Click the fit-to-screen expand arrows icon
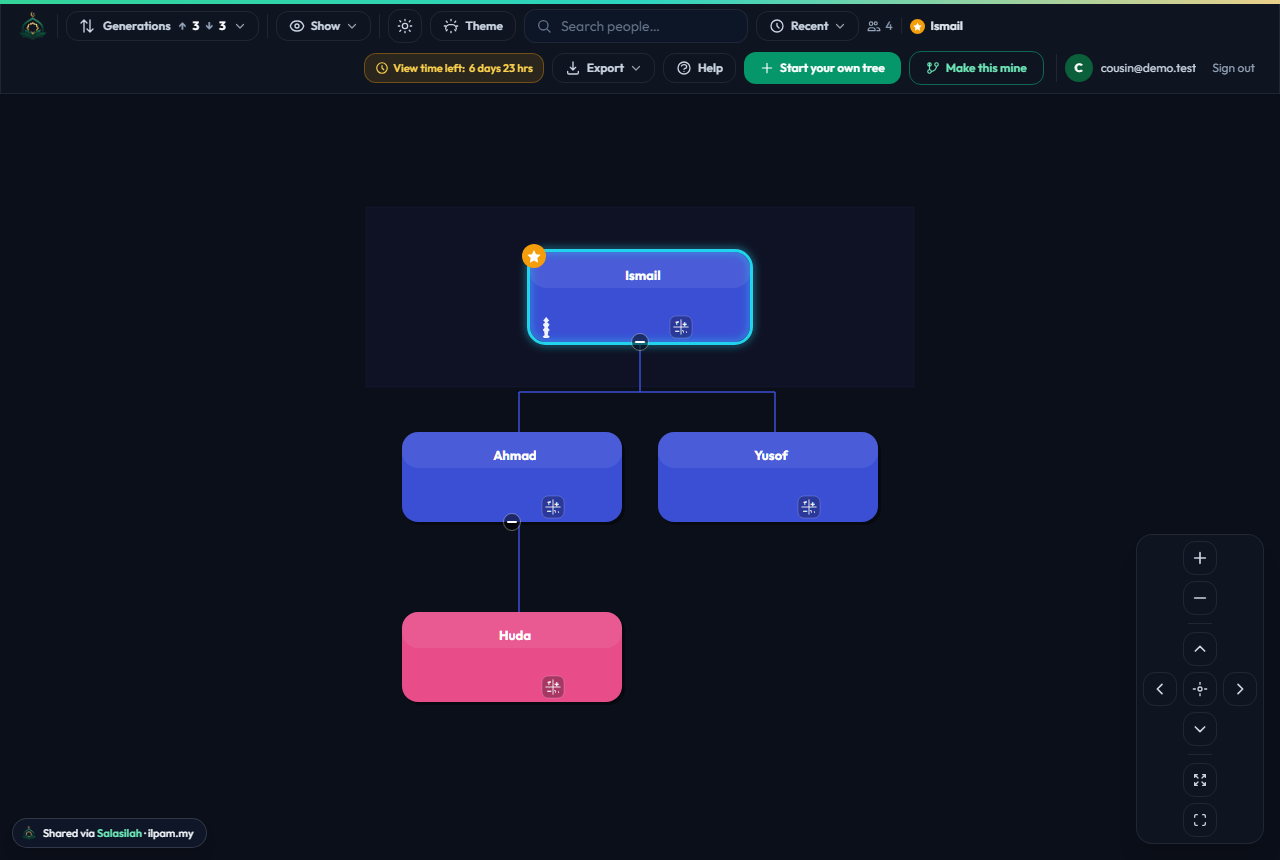The width and height of the screenshot is (1280, 860). tap(1200, 780)
